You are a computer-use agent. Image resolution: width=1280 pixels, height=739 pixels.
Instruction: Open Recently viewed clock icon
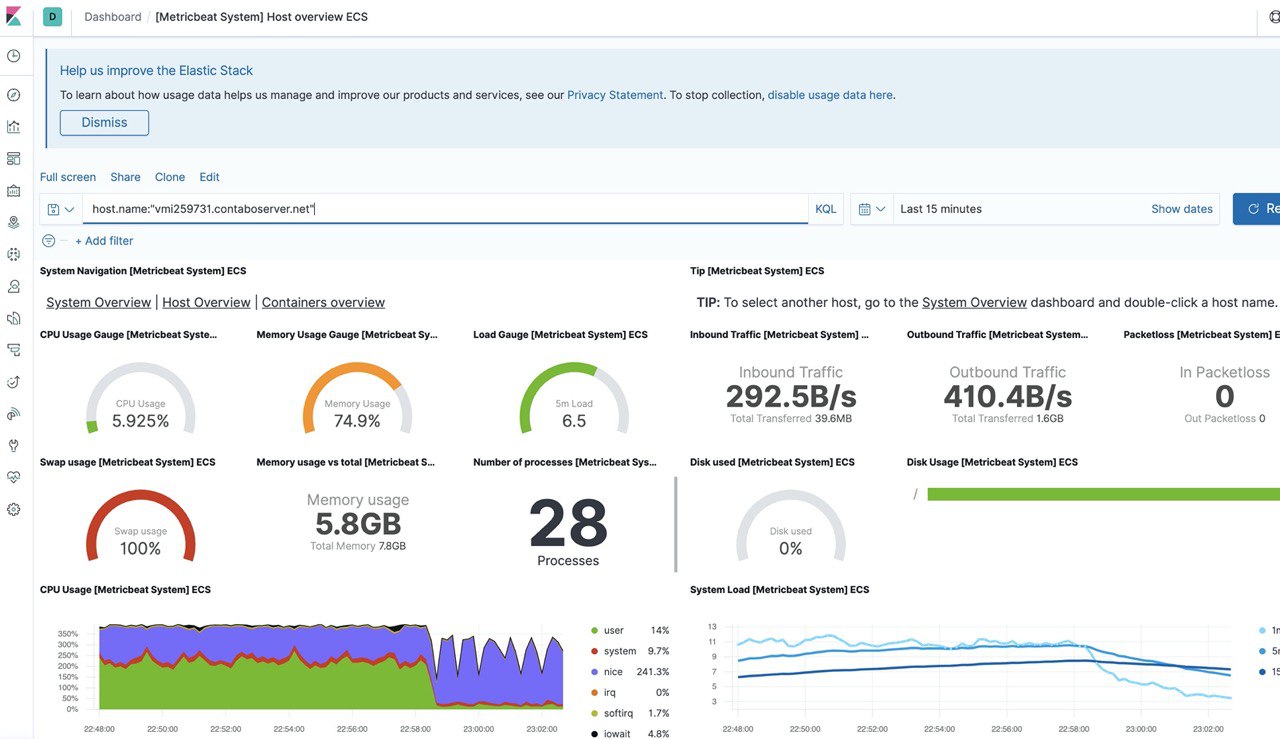click(x=13, y=57)
